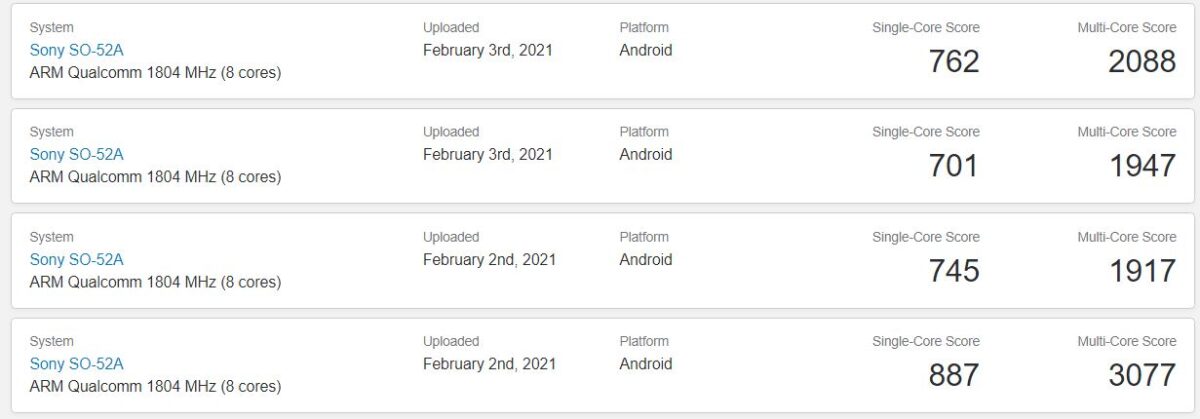This screenshot has width=1200, height=419.
Task: Open the Sony SO-52A link scoring 762
Action: click(76, 50)
